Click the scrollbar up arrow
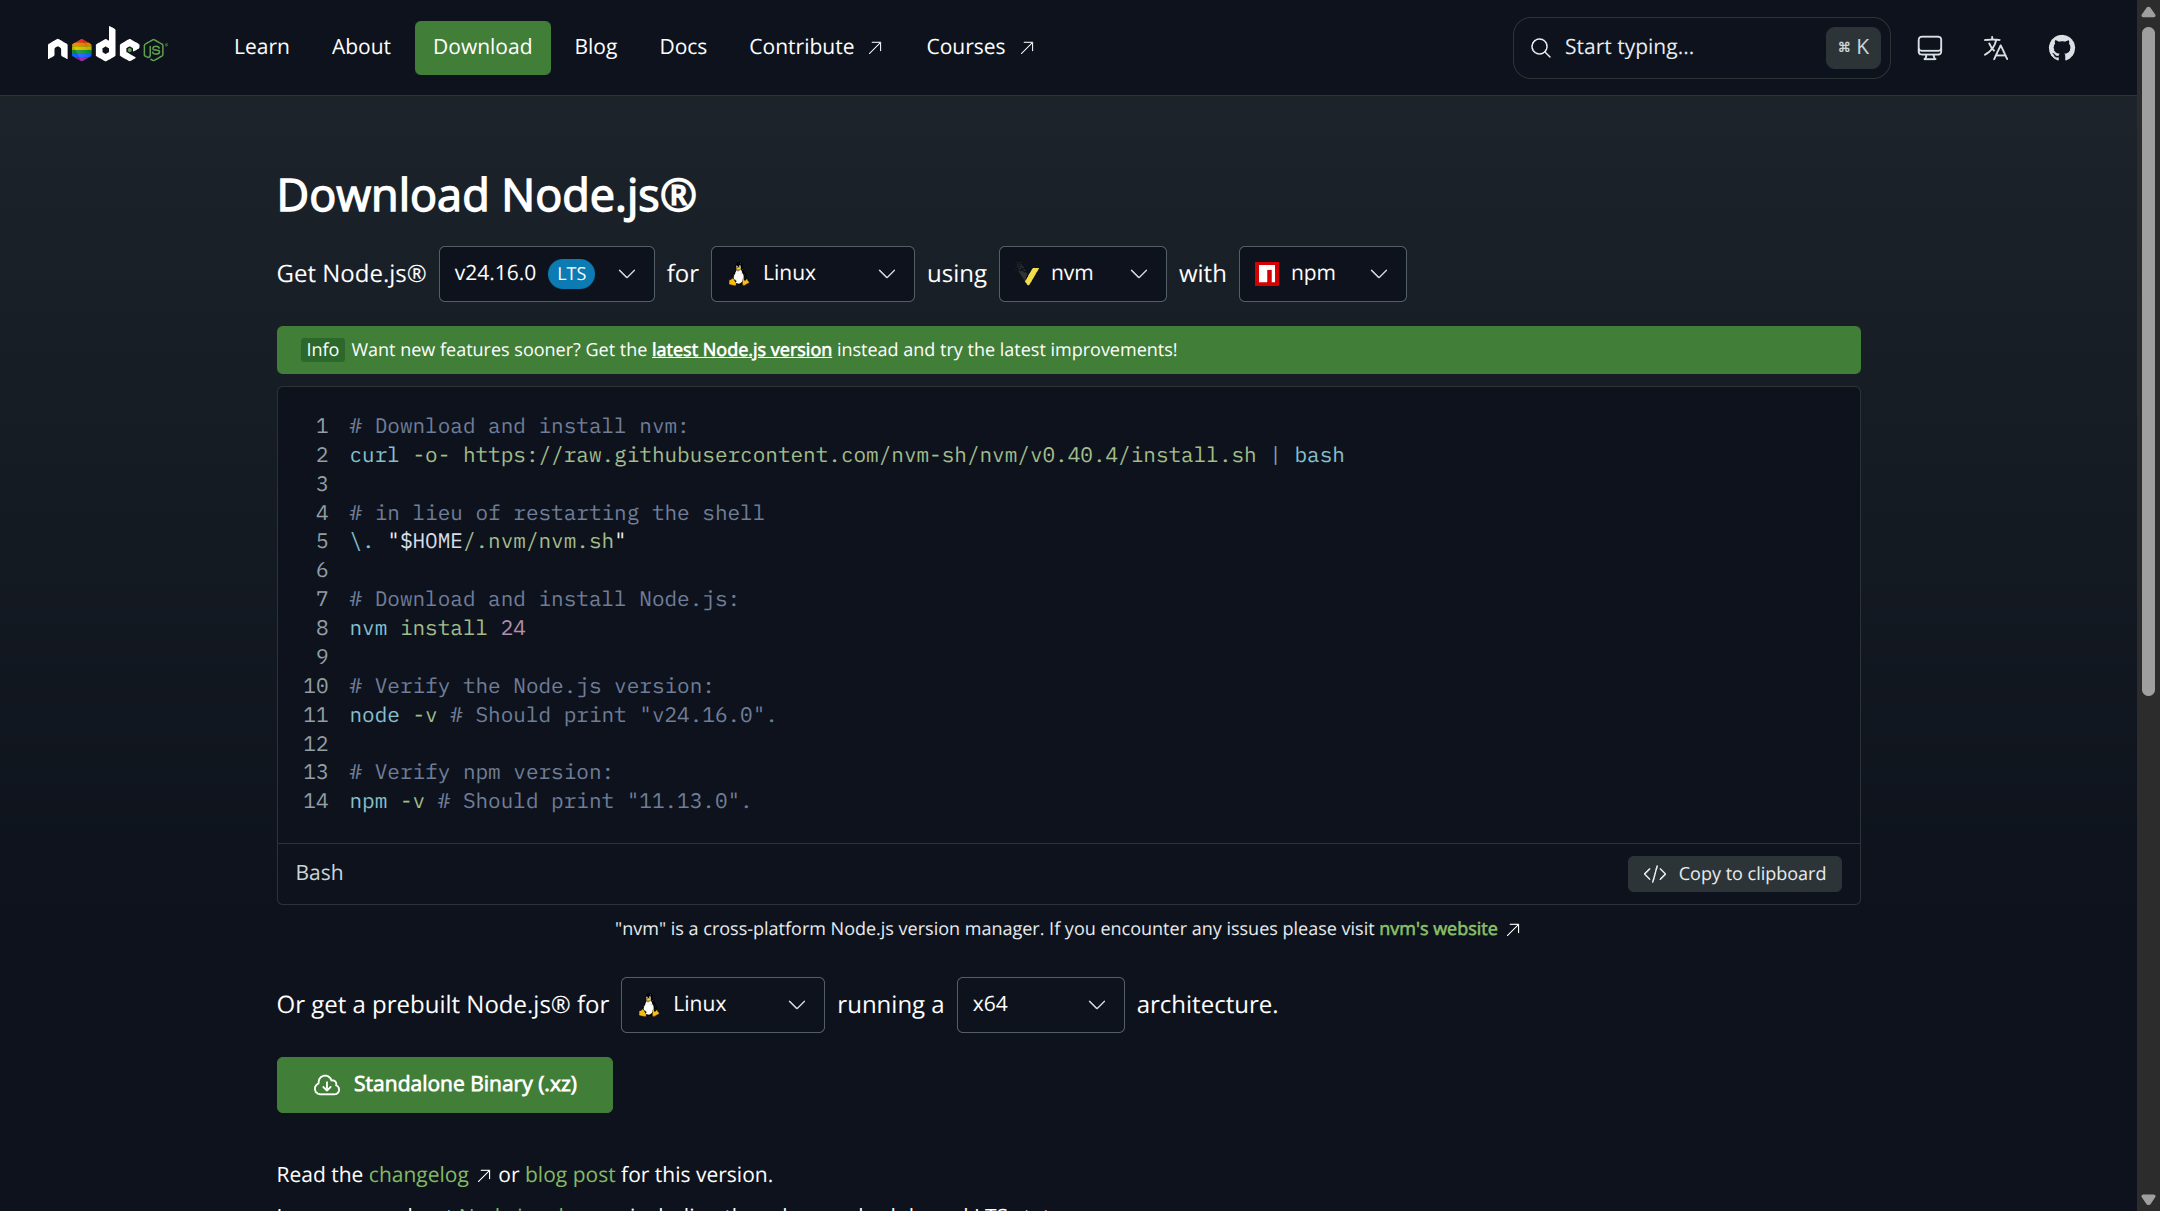Viewport: 2160px width, 1211px height. click(2148, 11)
